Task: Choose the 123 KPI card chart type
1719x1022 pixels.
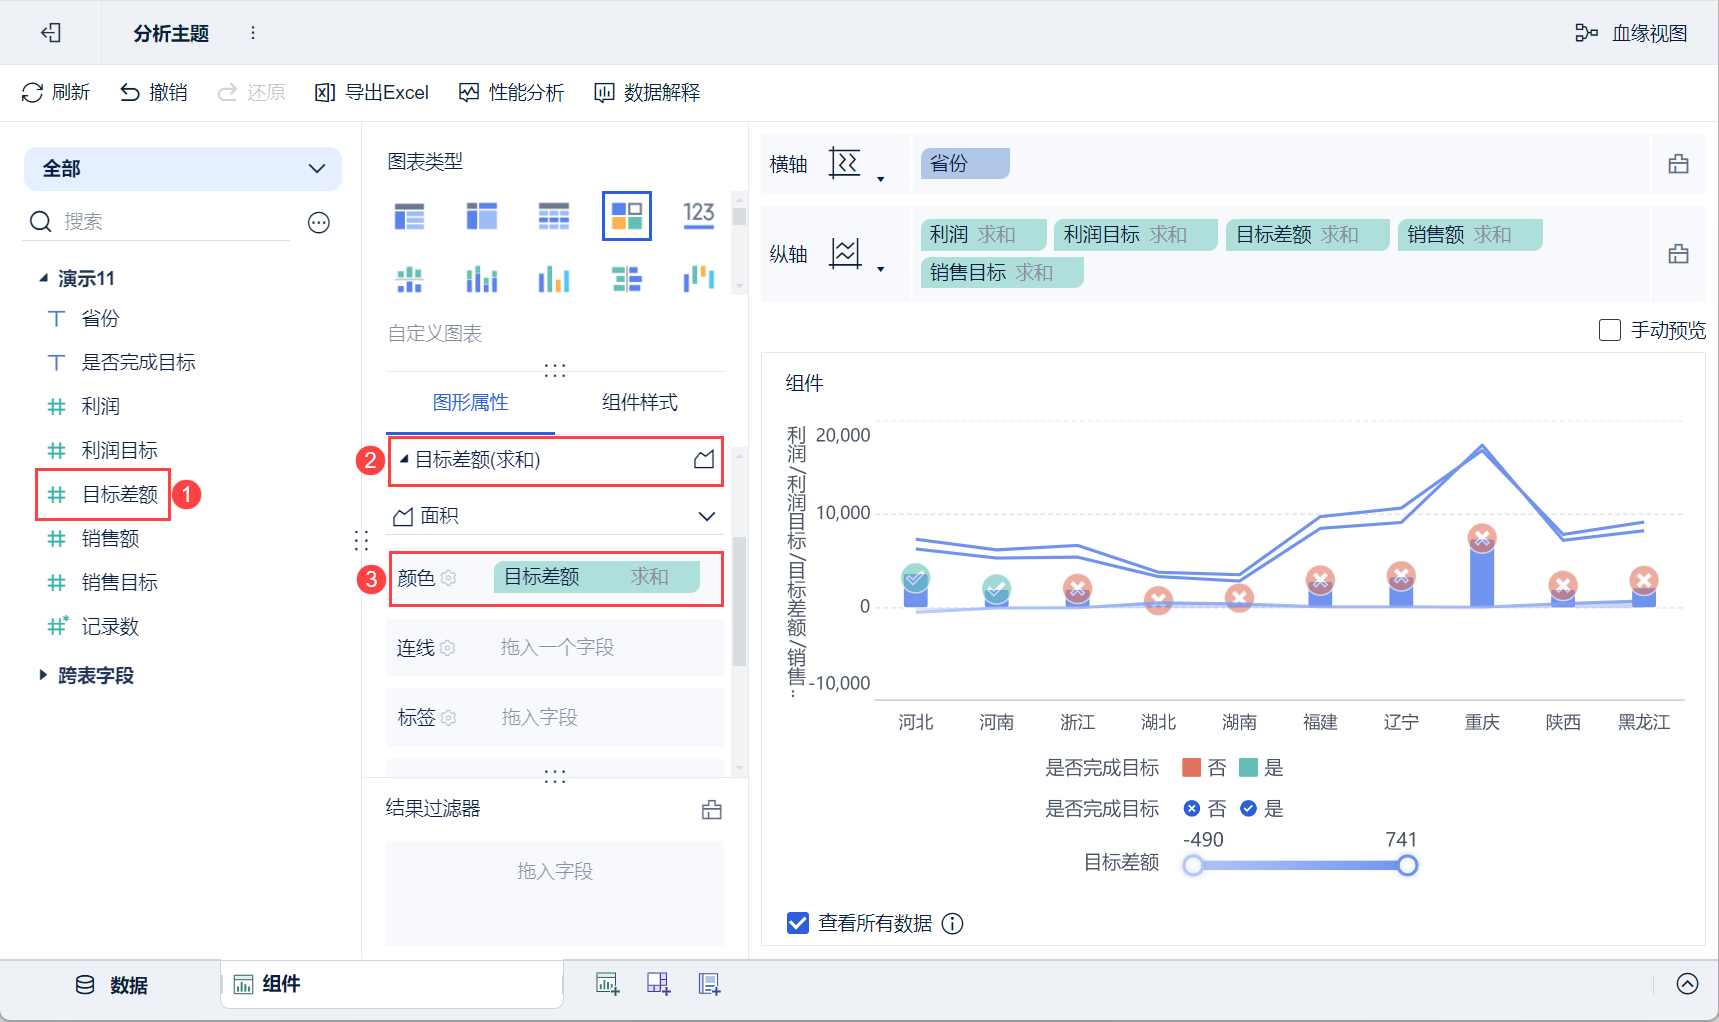Action: tap(699, 215)
